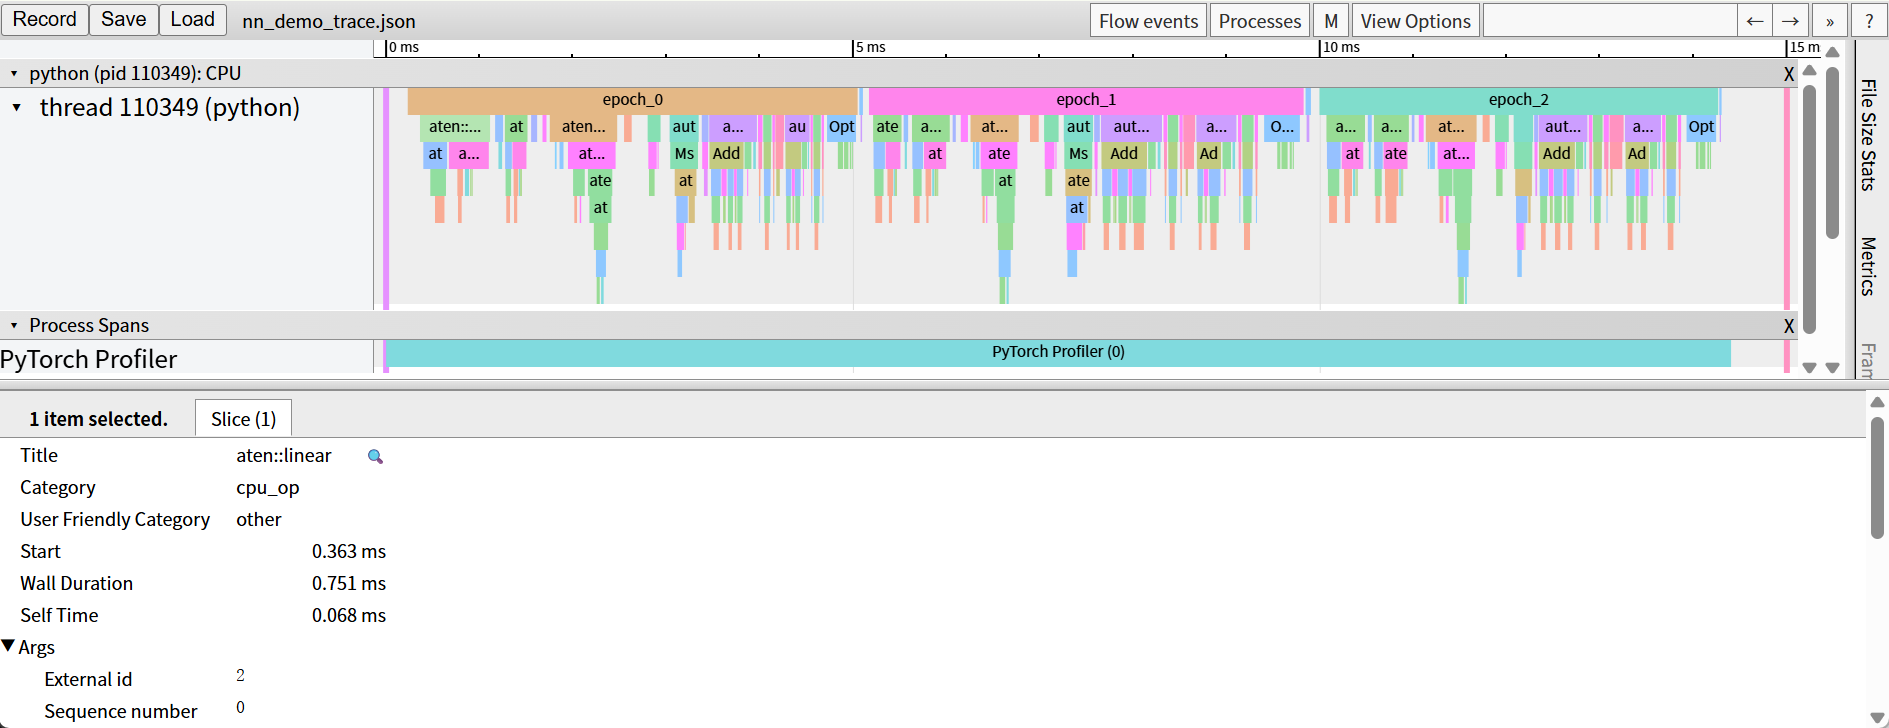Viewport: 1889px width, 728px height.
Task: Click the 5 ms ruler mark
Action: 870,48
